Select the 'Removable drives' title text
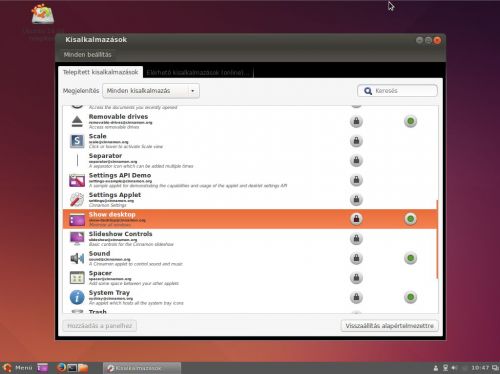 point(118,117)
